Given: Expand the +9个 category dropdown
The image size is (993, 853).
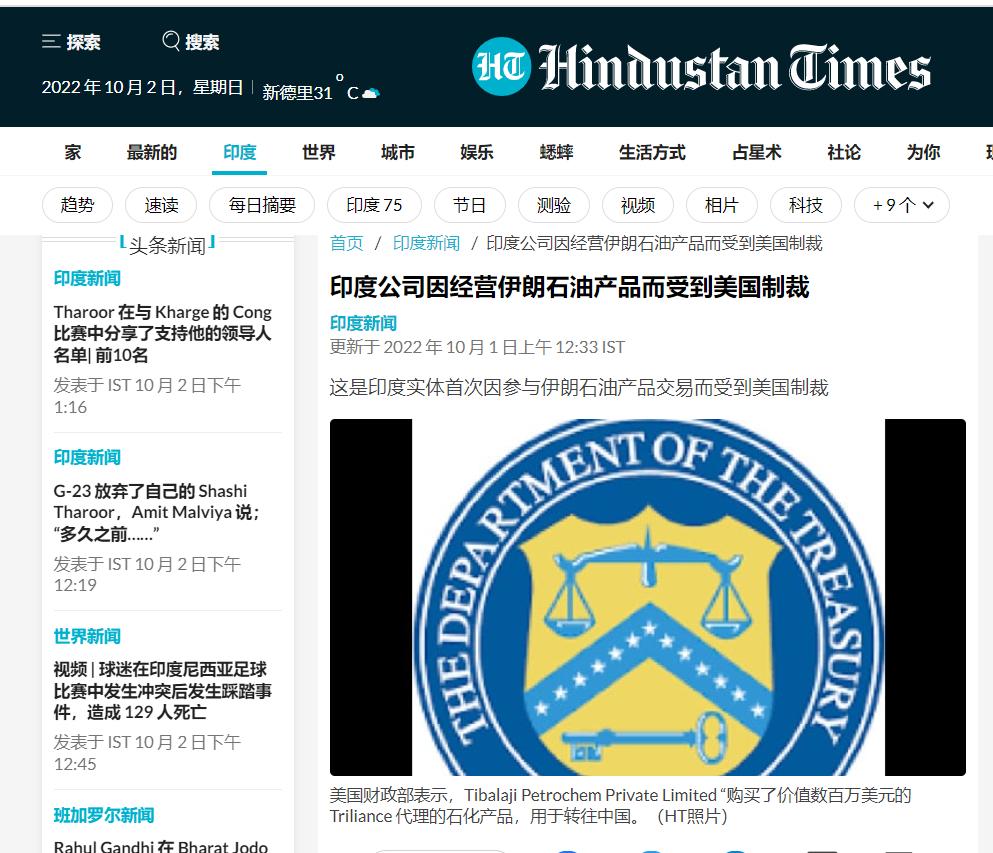Looking at the screenshot, I should pyautogui.click(x=901, y=205).
